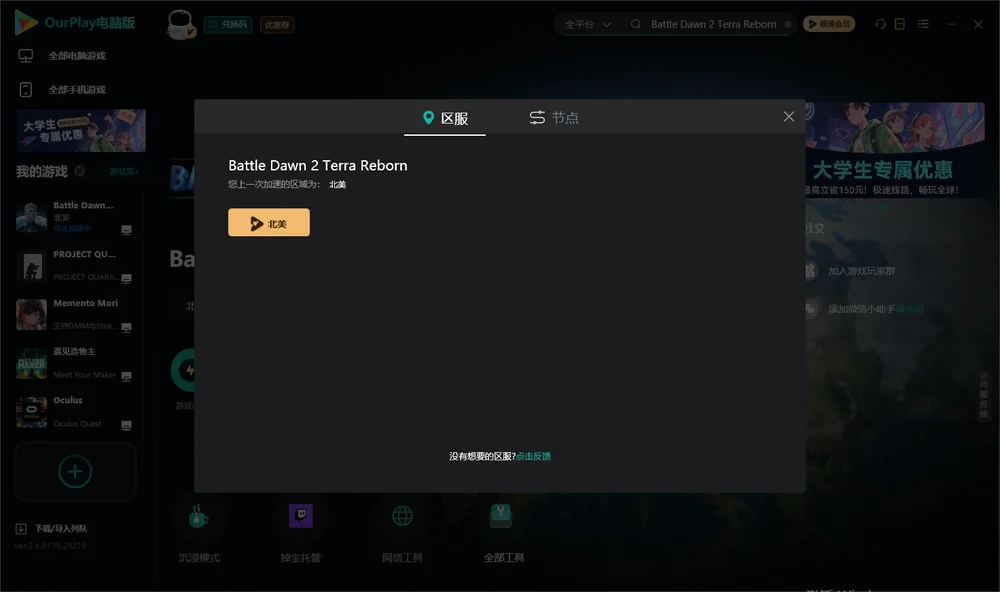The image size is (1000, 592).
Task: Switch to the 节点 tab
Action: tap(554, 118)
